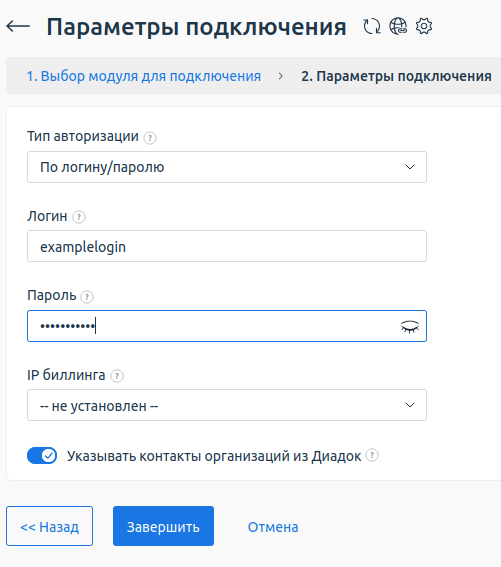
Task: Select step 2. Параметры подключения
Action: click(x=396, y=76)
